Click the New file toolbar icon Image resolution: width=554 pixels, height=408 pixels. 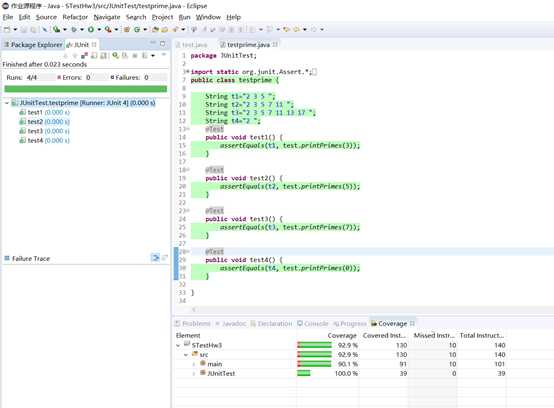coord(7,30)
